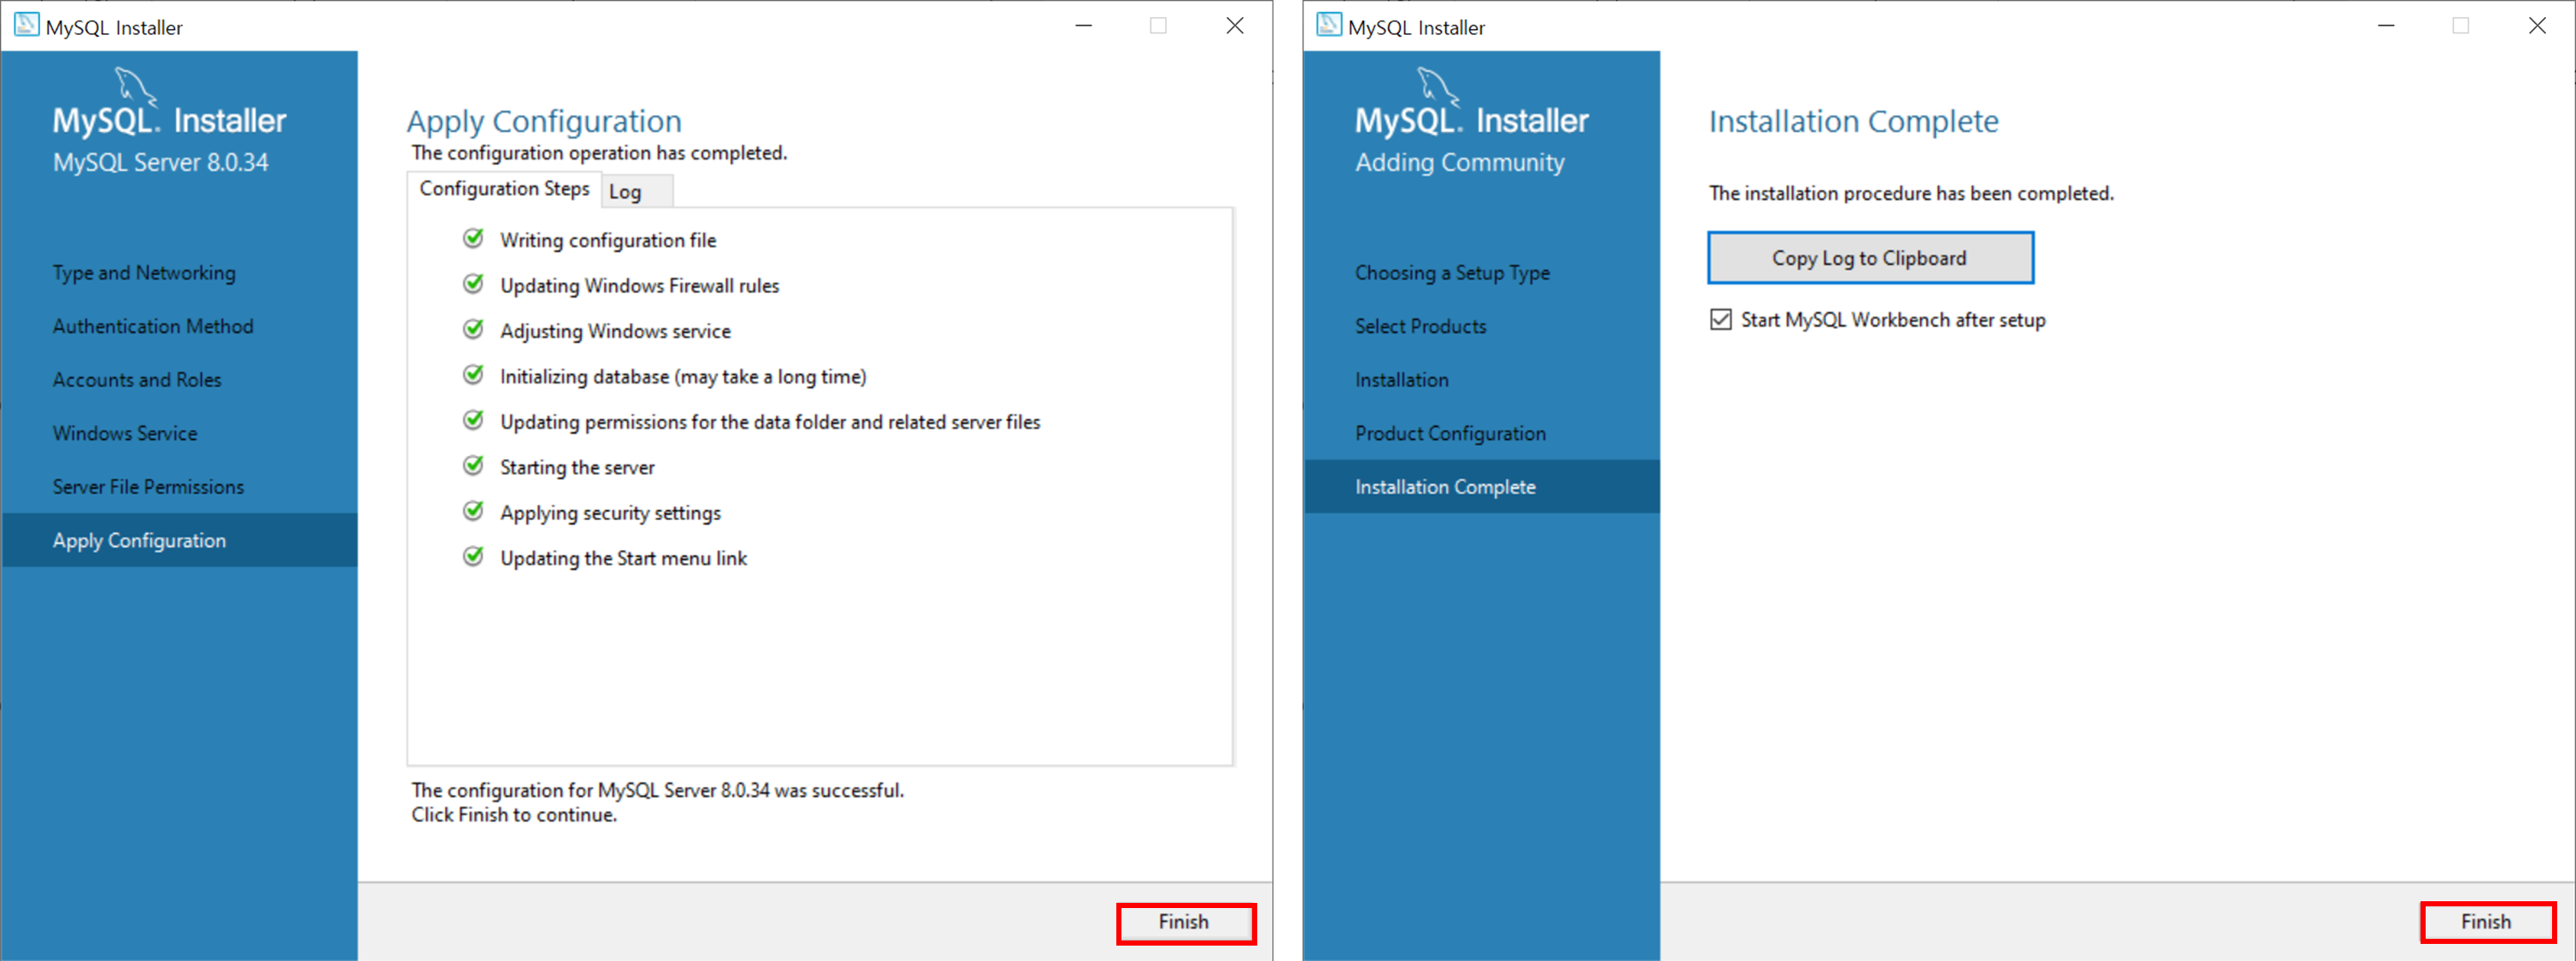Click 'MySQL Server 8.0.34' sidebar subtitle
Viewport: 2576px width, 961px height.
point(160,162)
